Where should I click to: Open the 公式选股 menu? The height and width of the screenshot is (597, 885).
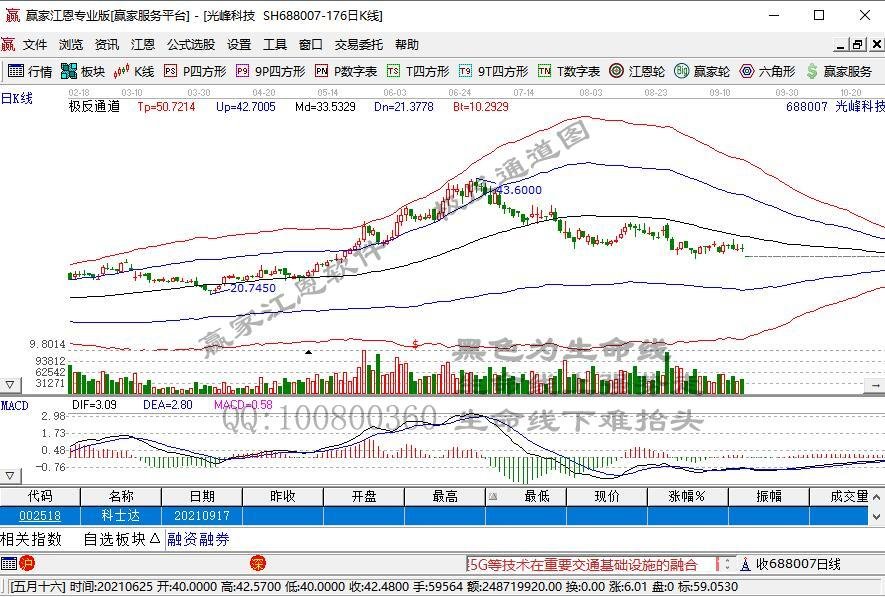click(191, 45)
